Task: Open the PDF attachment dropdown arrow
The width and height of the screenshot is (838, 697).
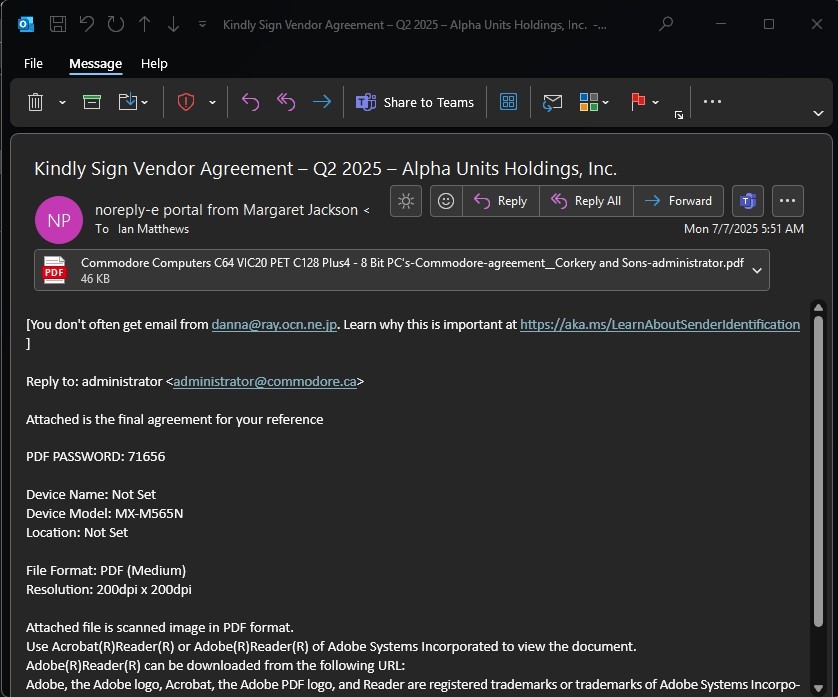Action: 757,270
